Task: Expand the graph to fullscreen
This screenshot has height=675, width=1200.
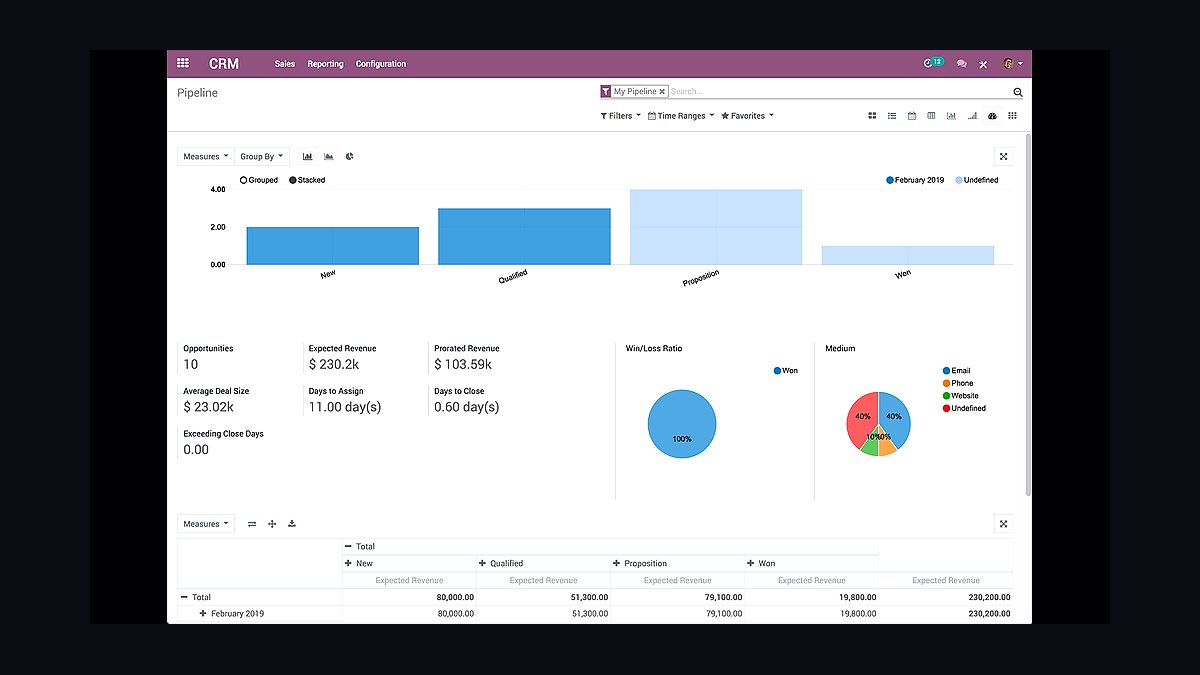Action: [x=1004, y=156]
